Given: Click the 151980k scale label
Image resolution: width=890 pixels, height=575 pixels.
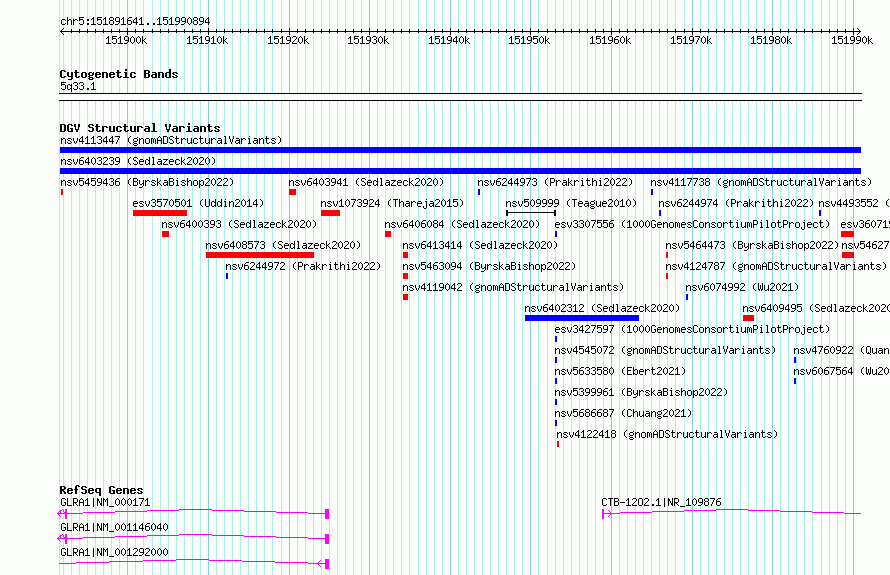Looking at the screenshot, I should point(771,40).
